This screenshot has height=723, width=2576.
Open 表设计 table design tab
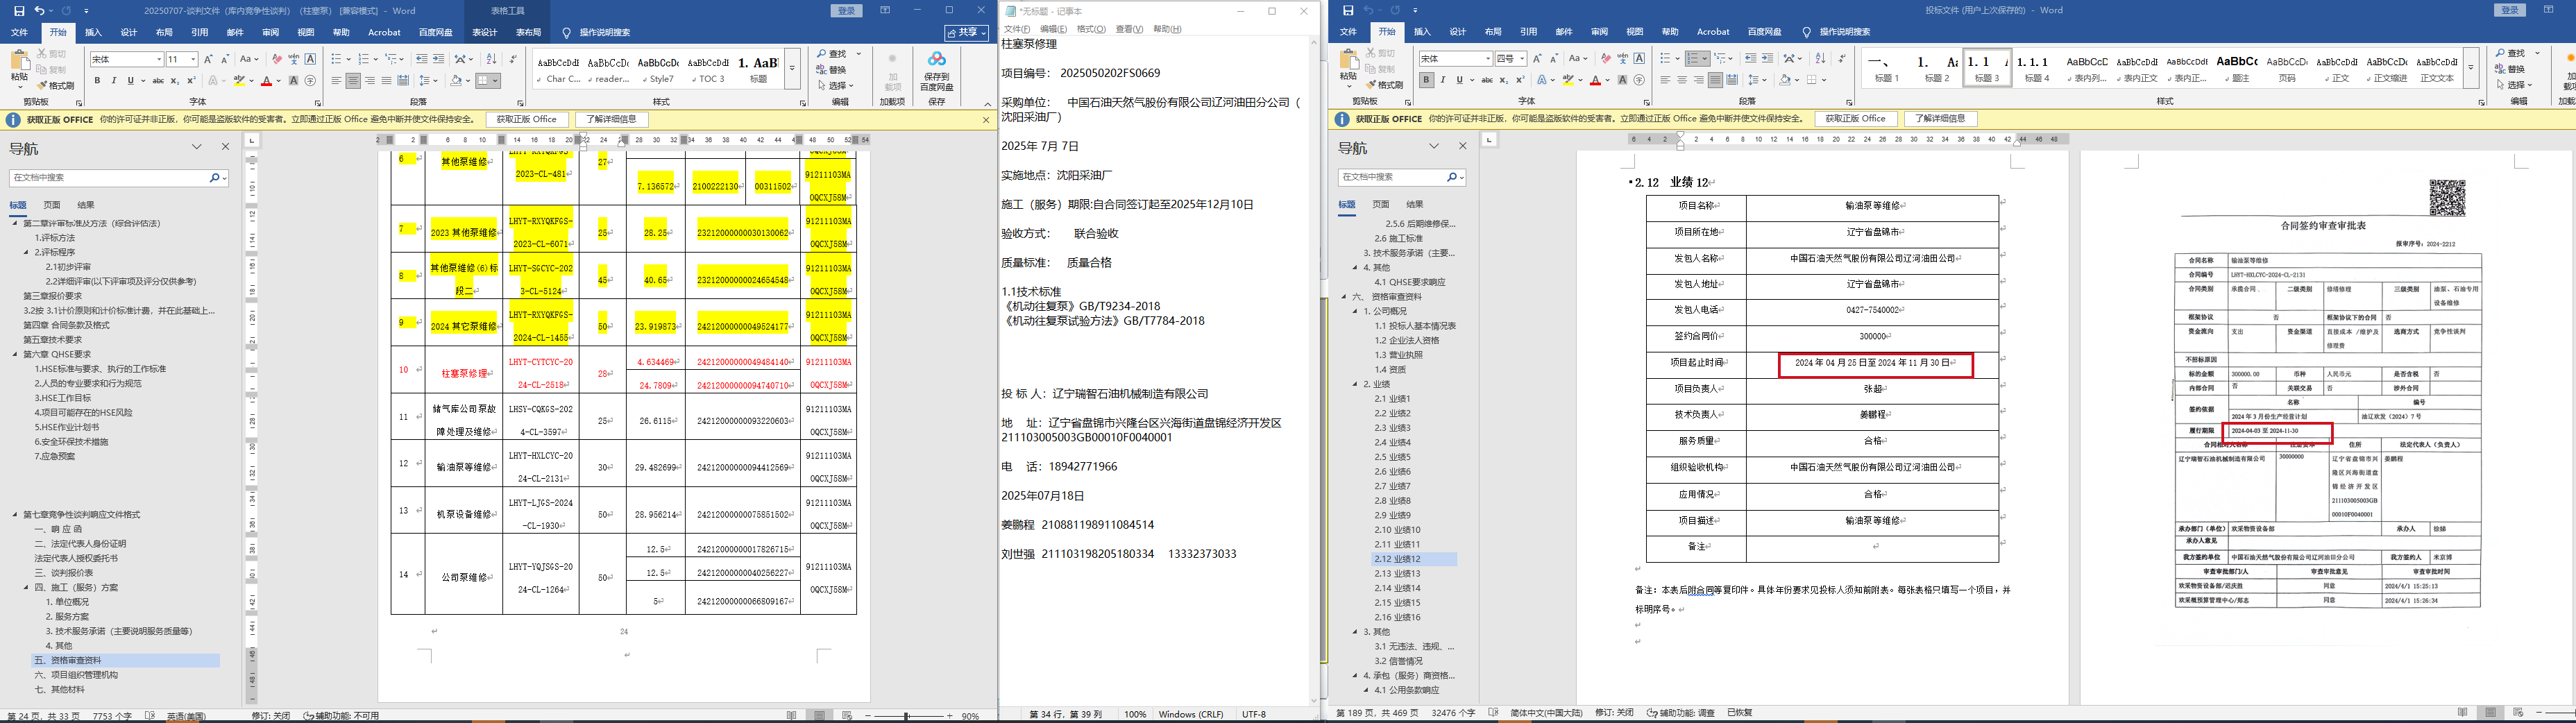tap(484, 32)
